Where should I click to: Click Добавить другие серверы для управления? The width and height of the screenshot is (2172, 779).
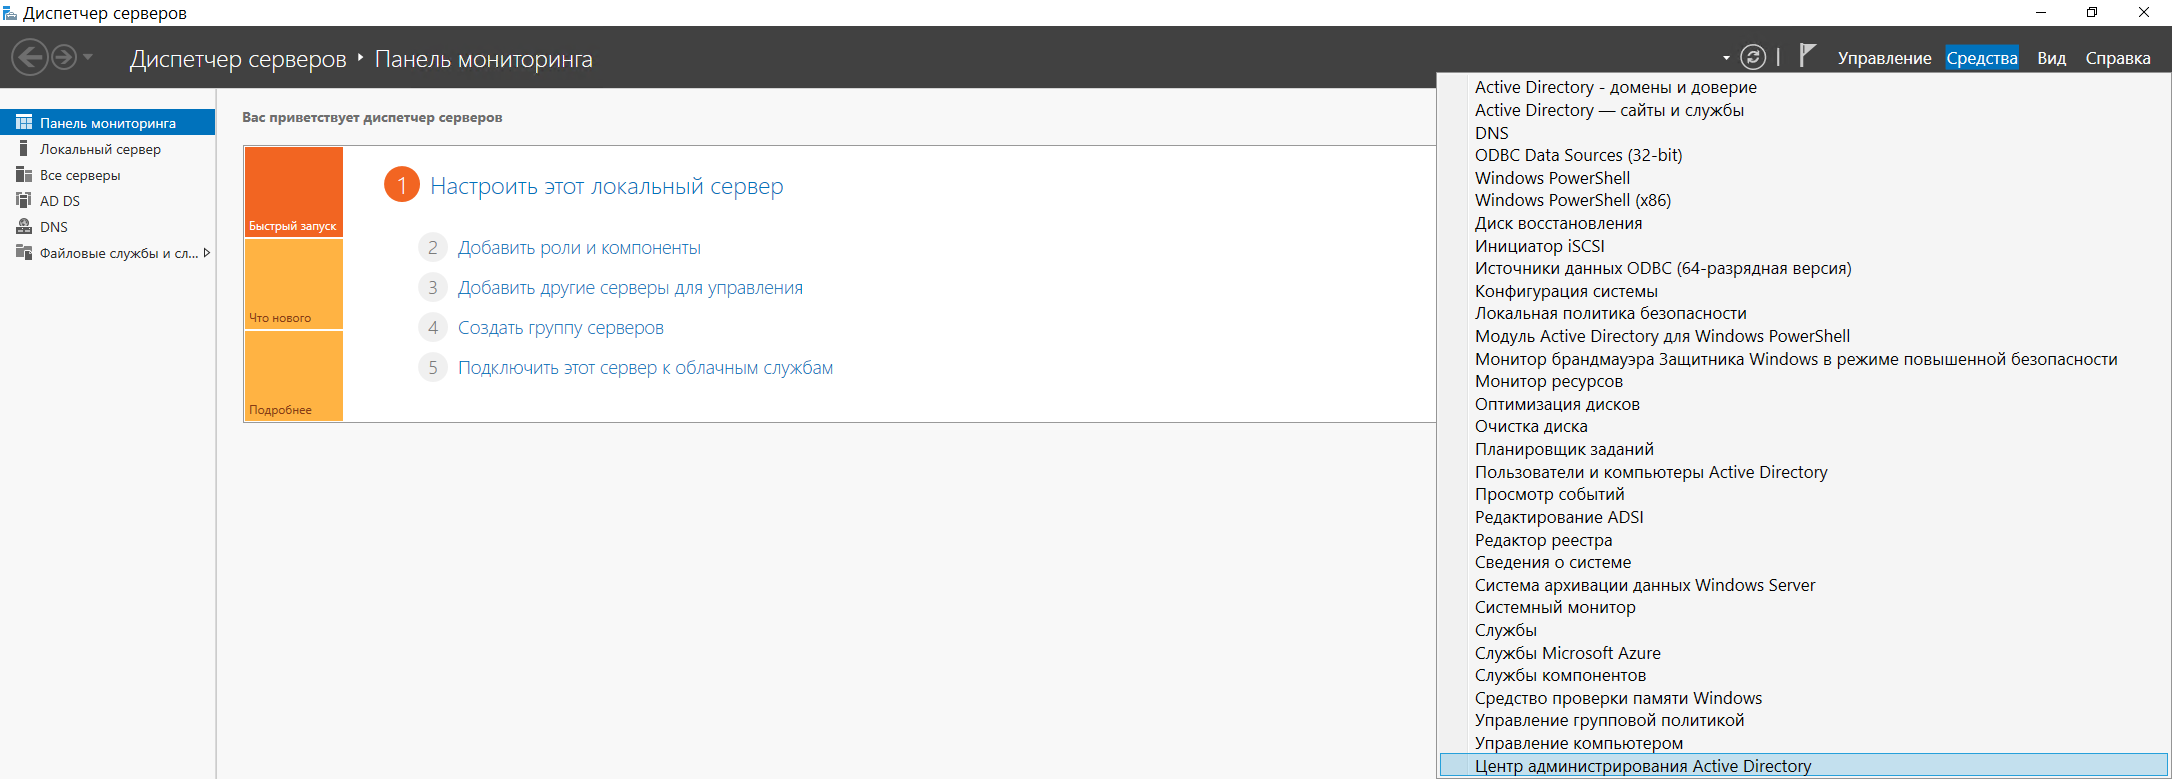[630, 288]
